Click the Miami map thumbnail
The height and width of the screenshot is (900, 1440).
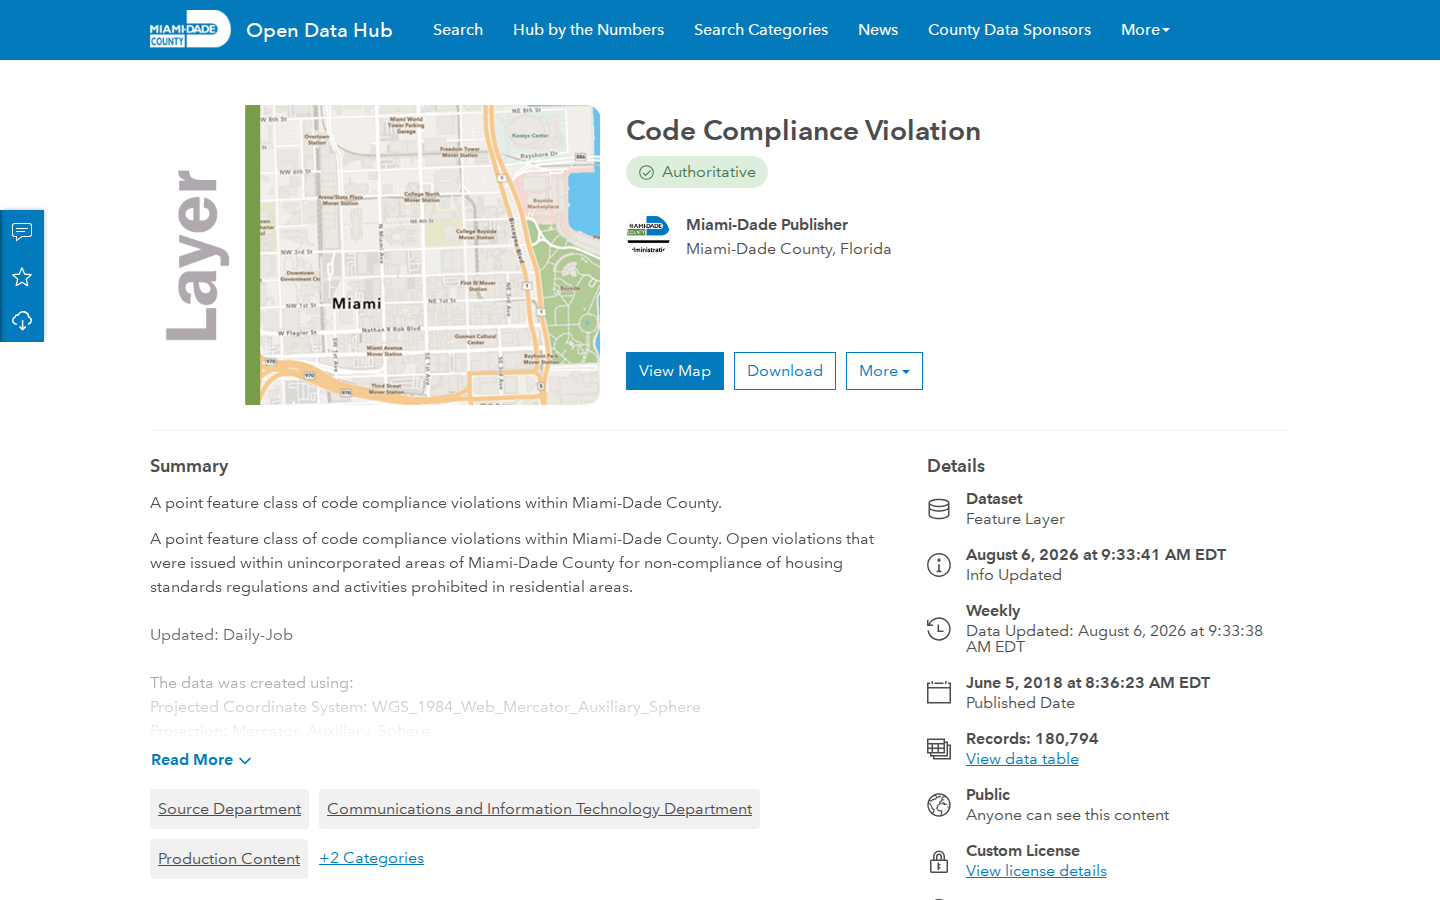pyautogui.click(x=422, y=255)
